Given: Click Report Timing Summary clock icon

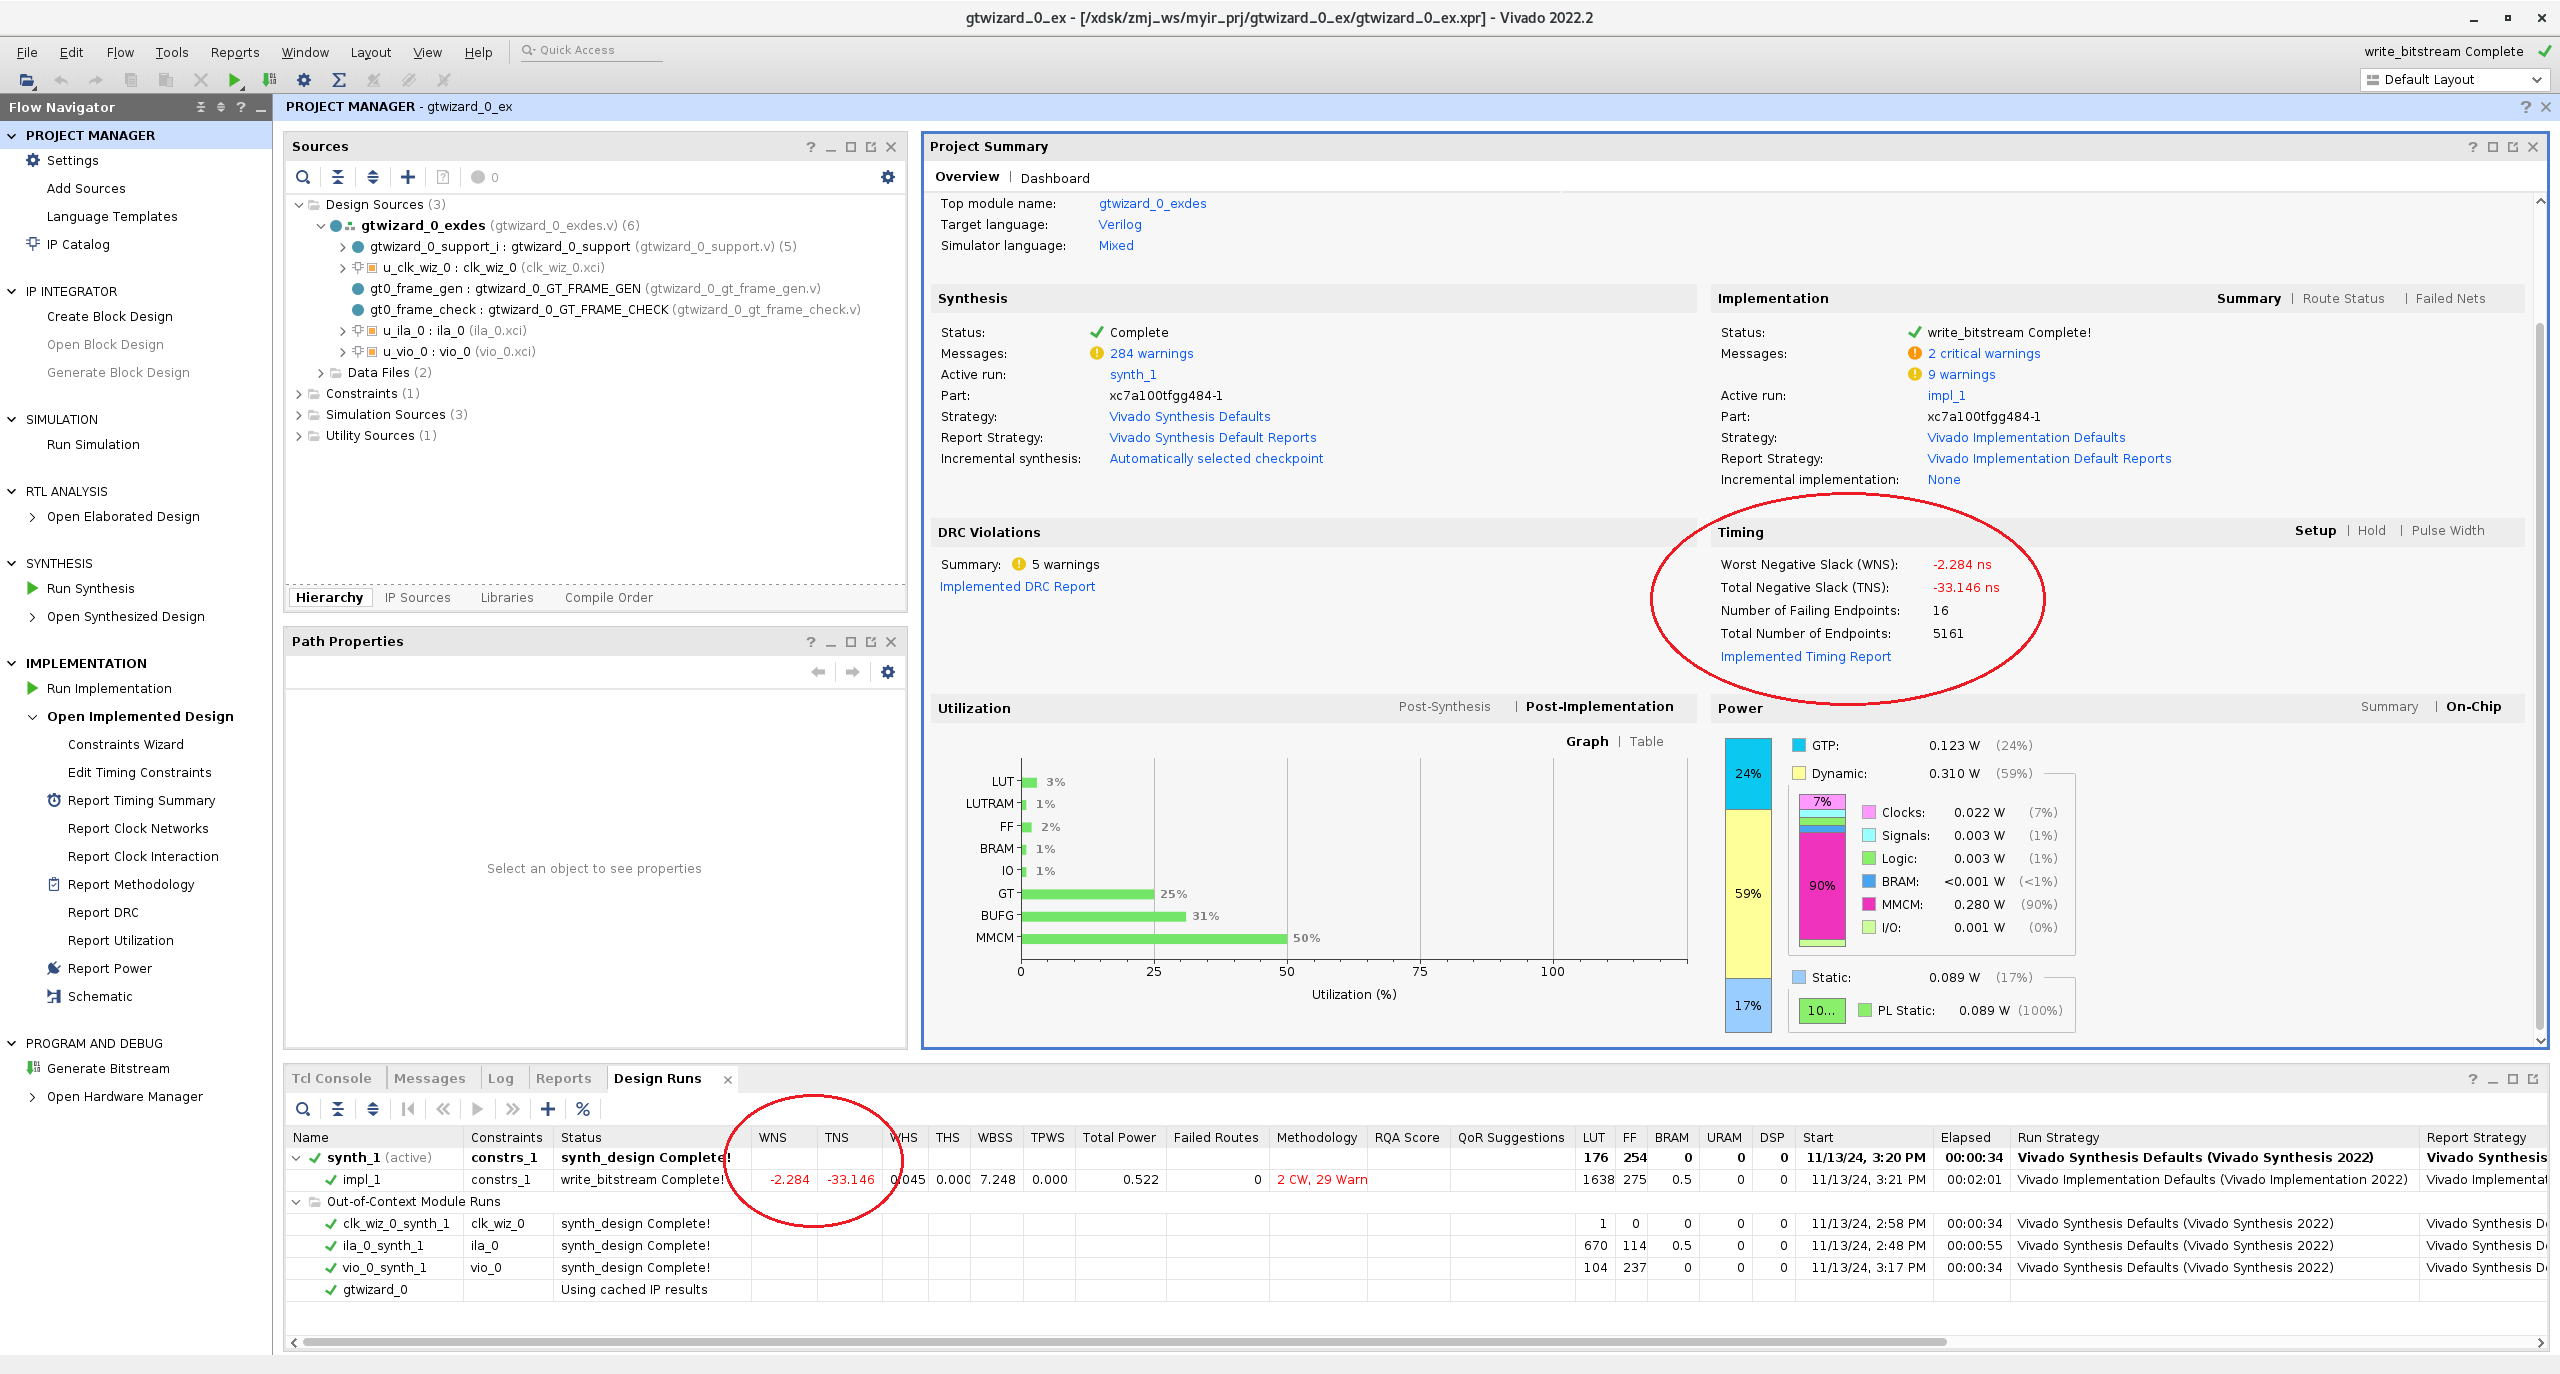Looking at the screenshot, I should (54, 800).
